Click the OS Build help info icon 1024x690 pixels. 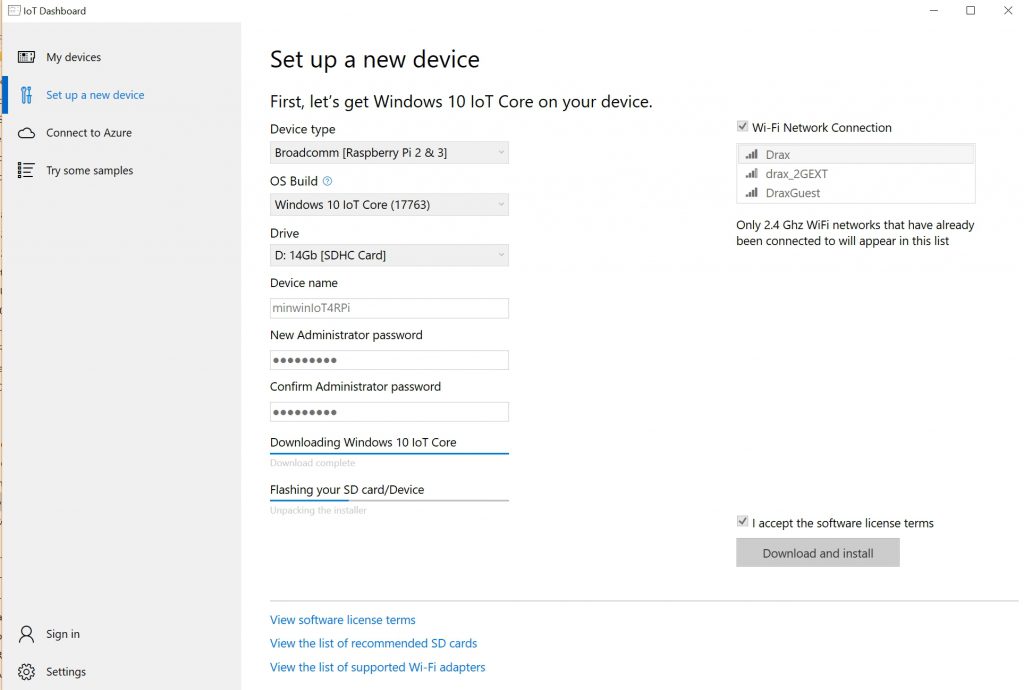tap(328, 181)
